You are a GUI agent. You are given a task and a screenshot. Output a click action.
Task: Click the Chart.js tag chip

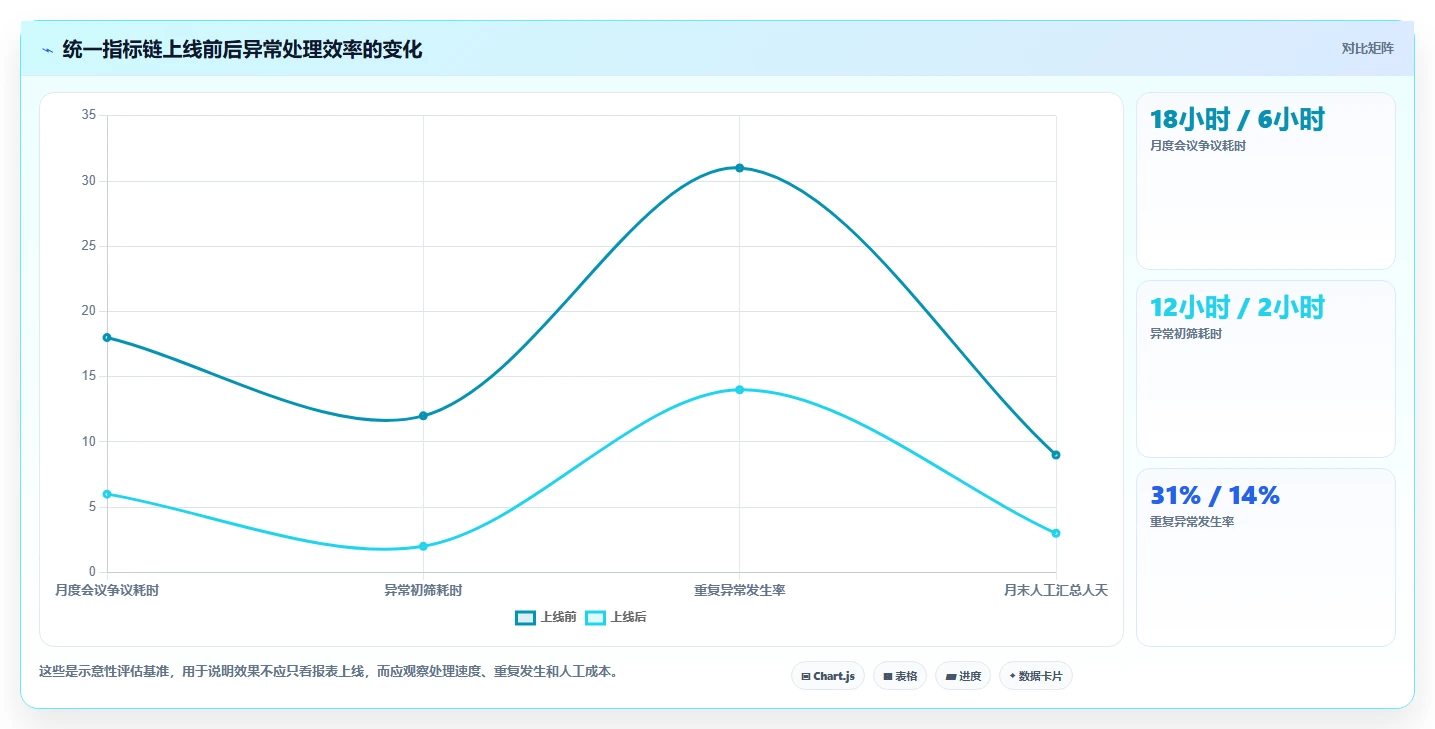[x=828, y=676]
